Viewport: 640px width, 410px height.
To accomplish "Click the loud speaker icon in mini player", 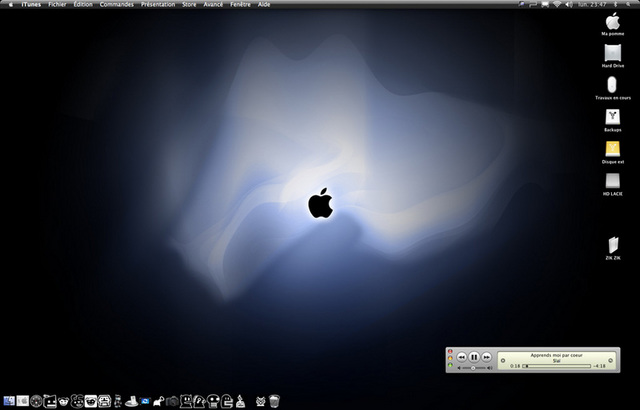I will click(x=490, y=368).
